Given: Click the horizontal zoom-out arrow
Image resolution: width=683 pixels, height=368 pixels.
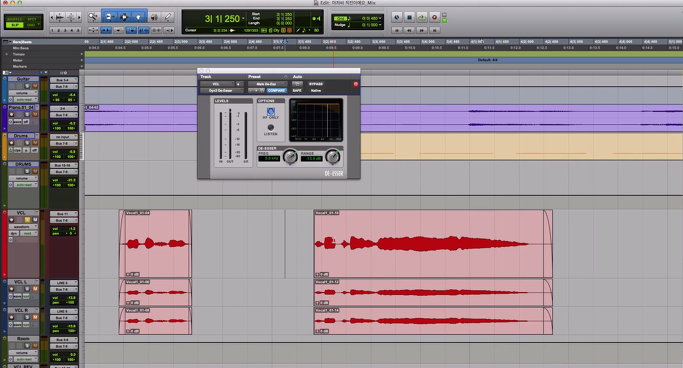Looking at the screenshot, I should tap(52, 17).
